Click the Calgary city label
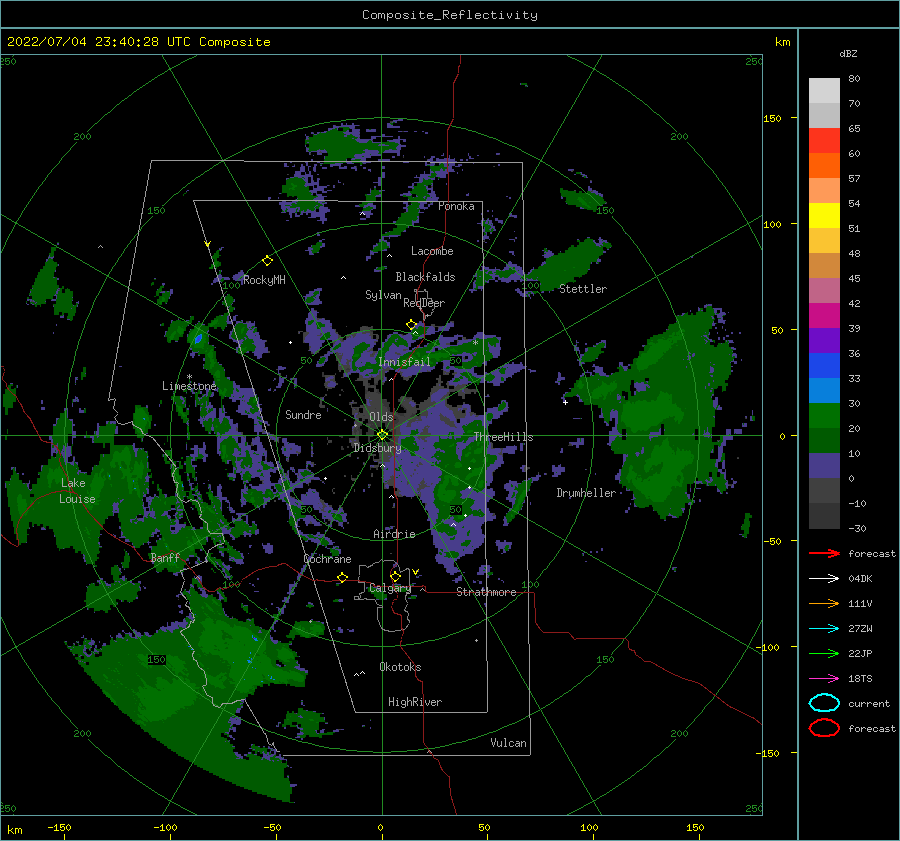Image resolution: width=900 pixels, height=841 pixels. tap(390, 588)
